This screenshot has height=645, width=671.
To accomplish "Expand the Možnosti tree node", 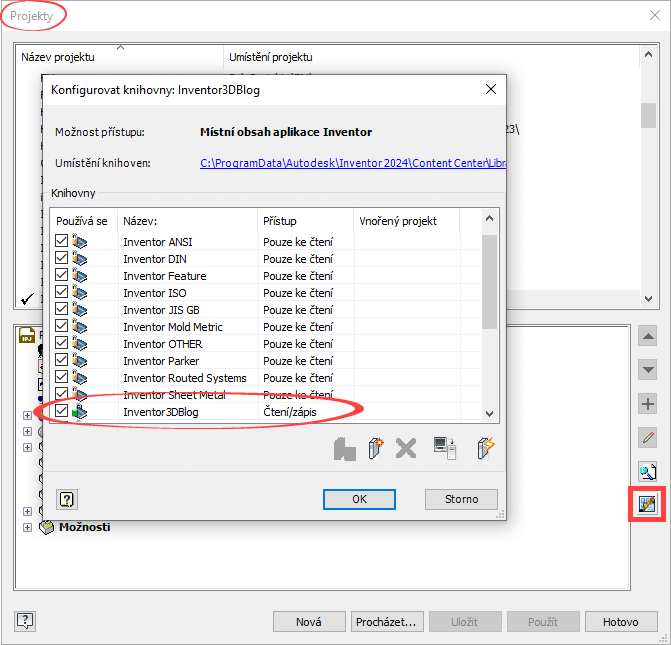I will [x=27, y=527].
